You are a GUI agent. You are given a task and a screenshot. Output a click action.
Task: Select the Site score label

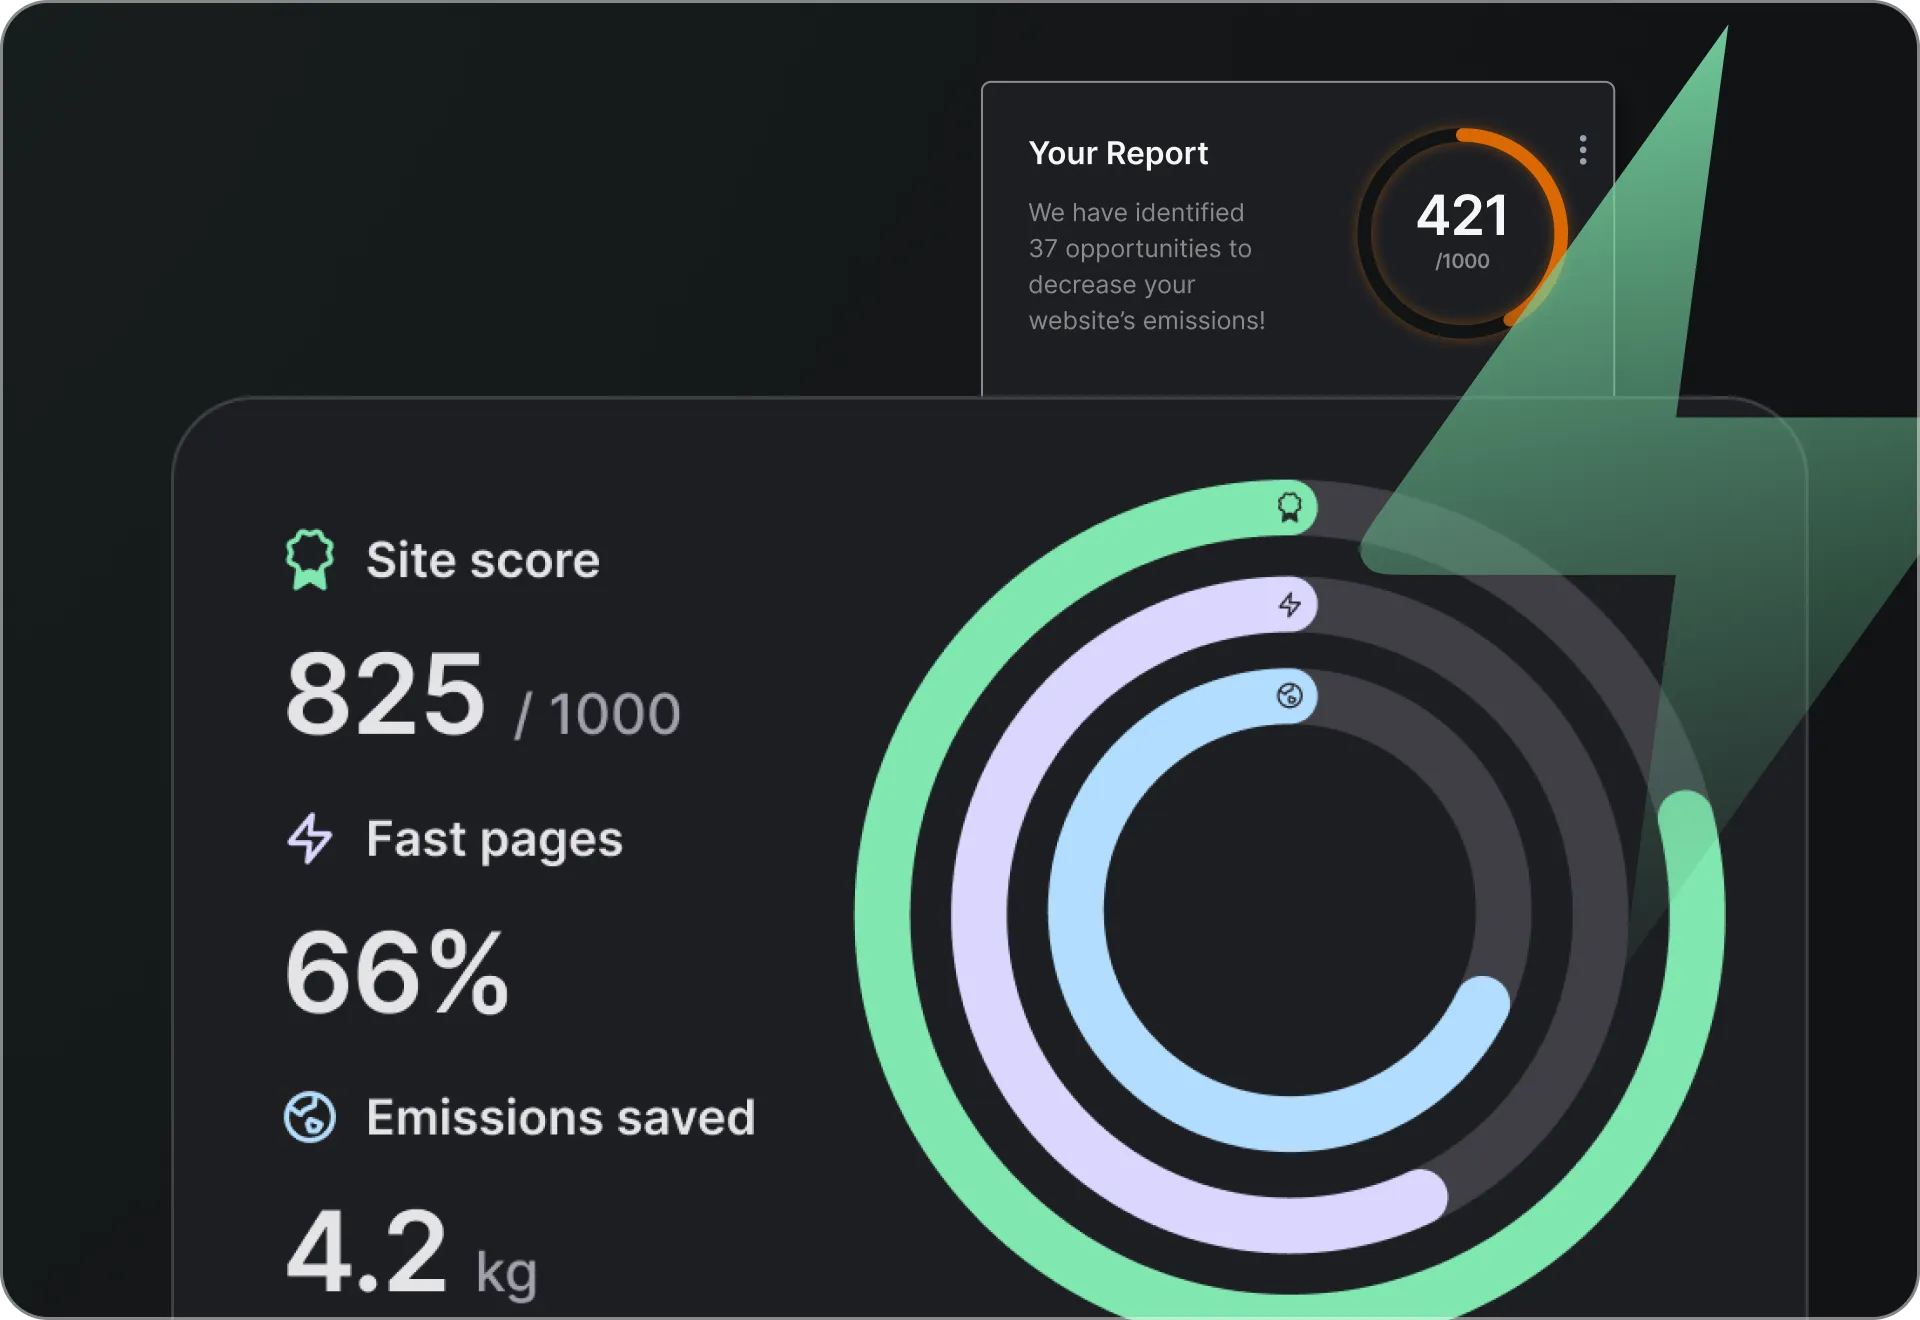482,560
